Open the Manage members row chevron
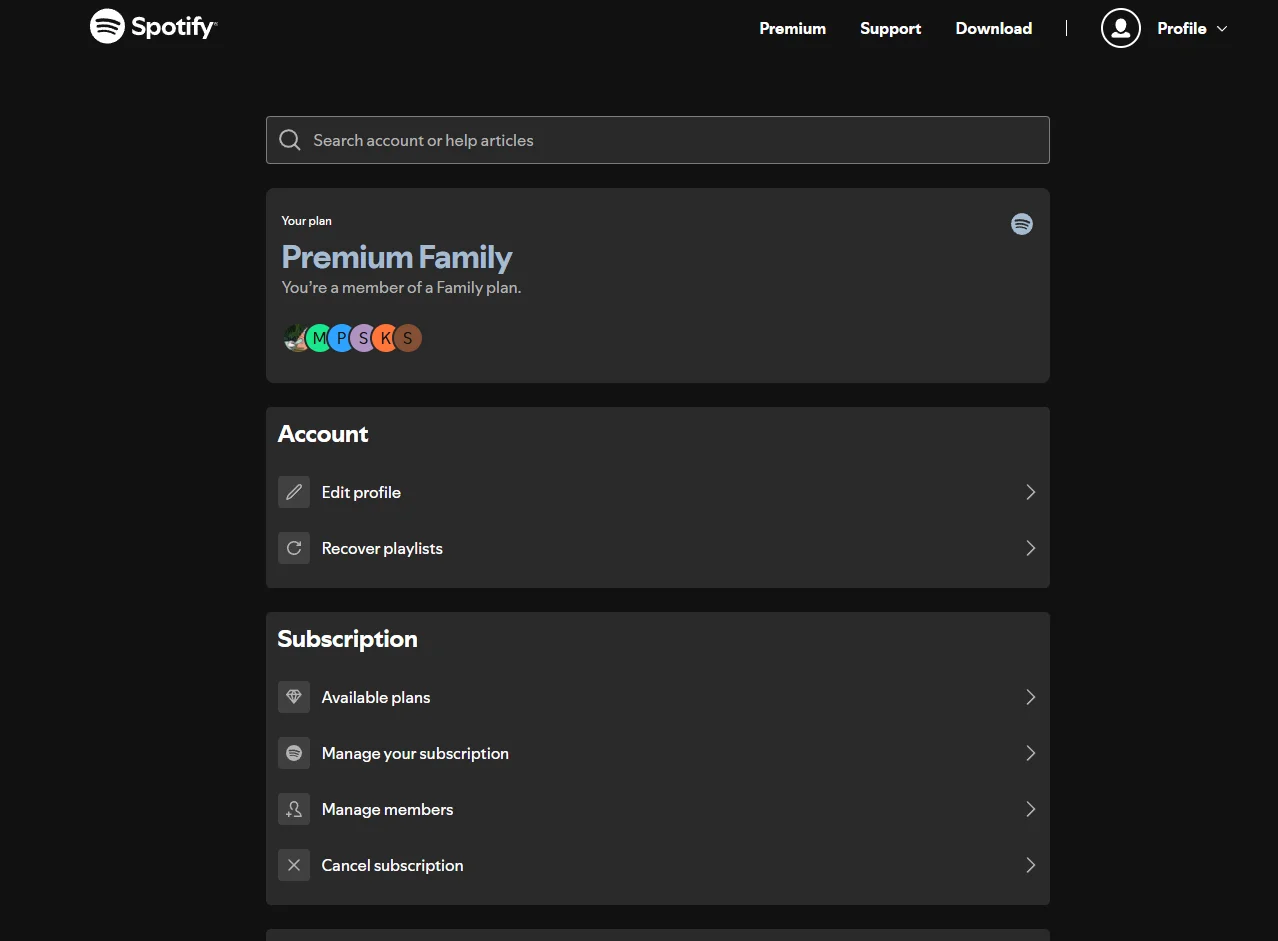 [x=1030, y=809]
